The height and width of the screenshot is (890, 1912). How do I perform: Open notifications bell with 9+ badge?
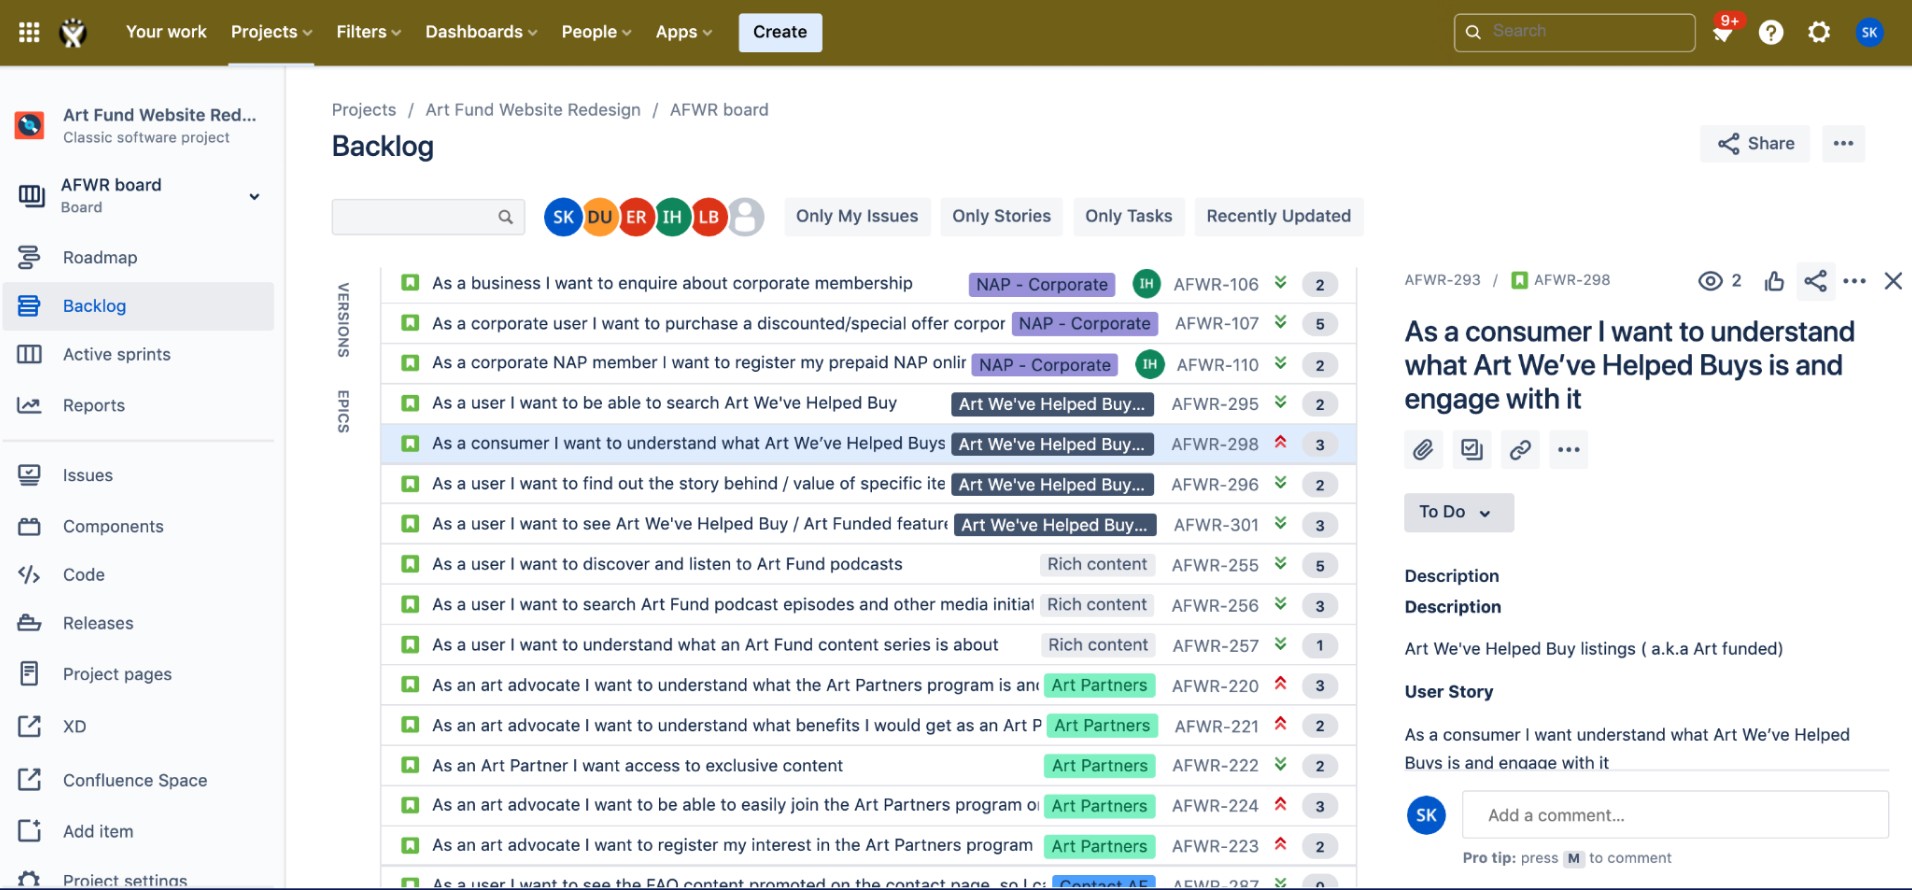(x=1723, y=32)
